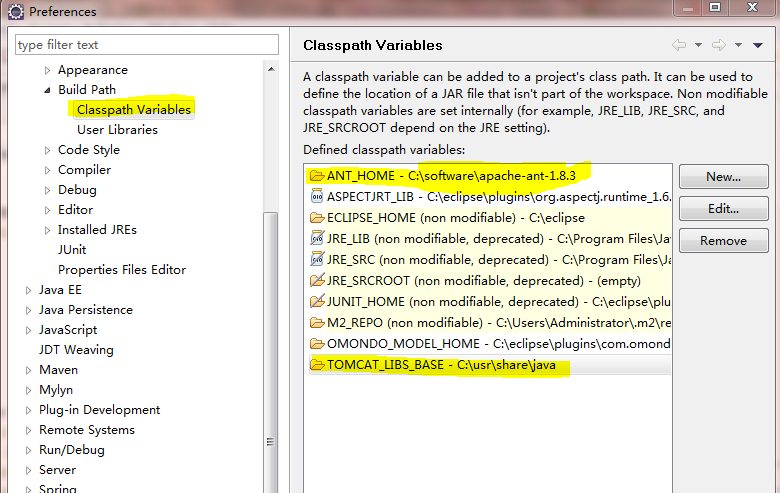Image resolution: width=780 pixels, height=493 pixels.
Task: Expand the Installed JREs node
Action: click(x=47, y=230)
